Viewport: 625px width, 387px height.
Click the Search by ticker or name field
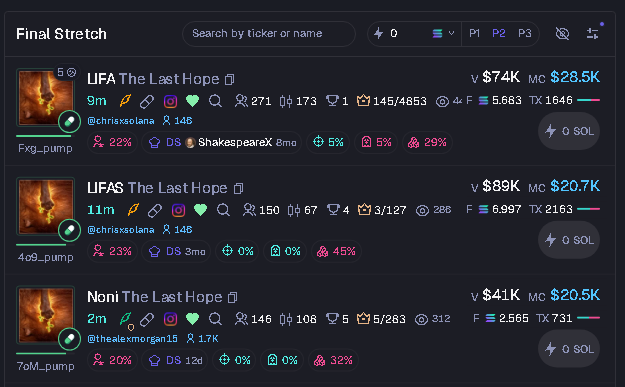click(x=269, y=33)
